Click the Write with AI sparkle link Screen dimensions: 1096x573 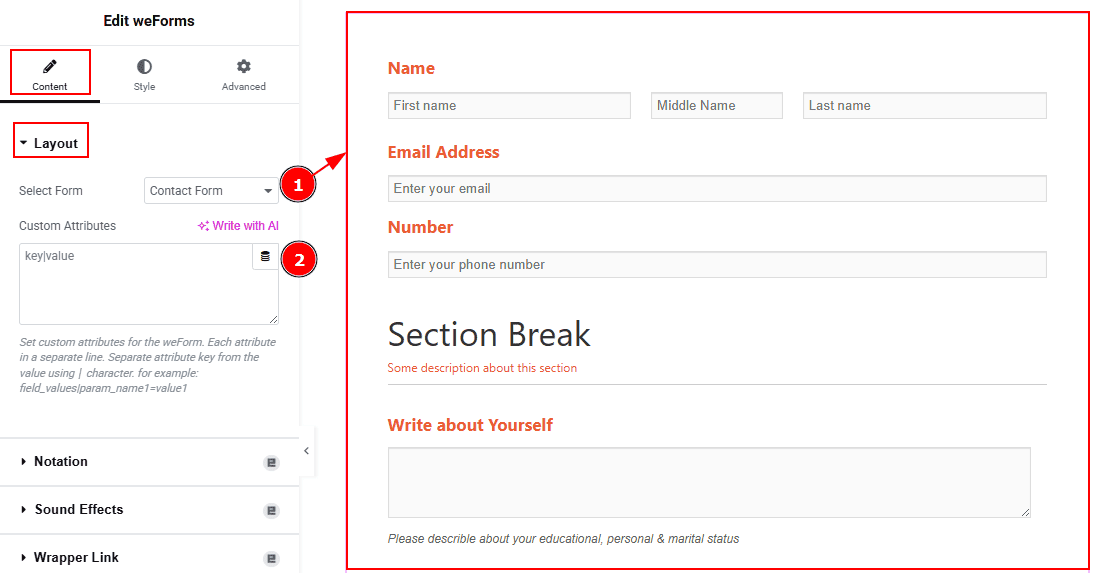(238, 226)
